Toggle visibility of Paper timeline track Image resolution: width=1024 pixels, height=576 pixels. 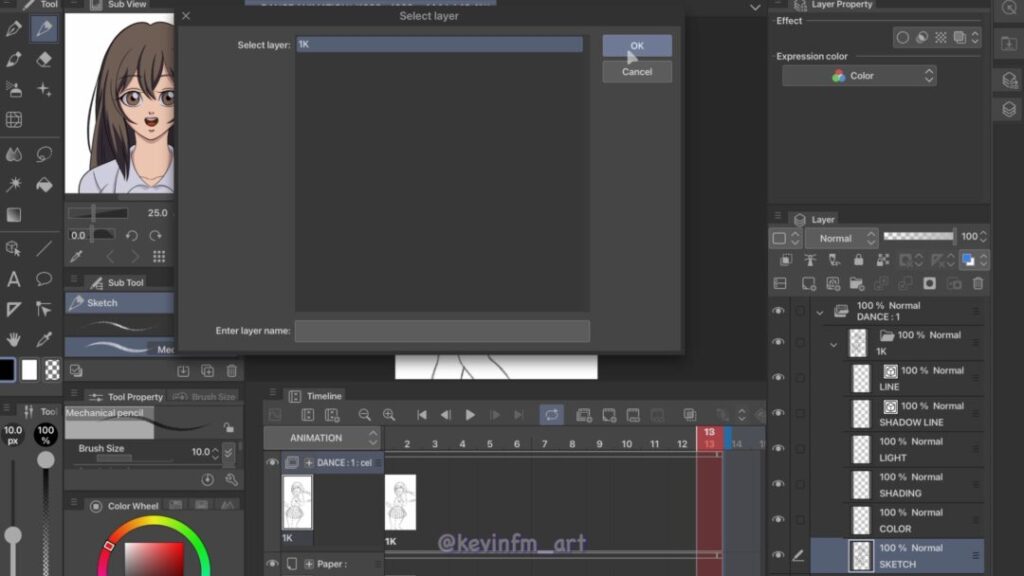(272, 564)
